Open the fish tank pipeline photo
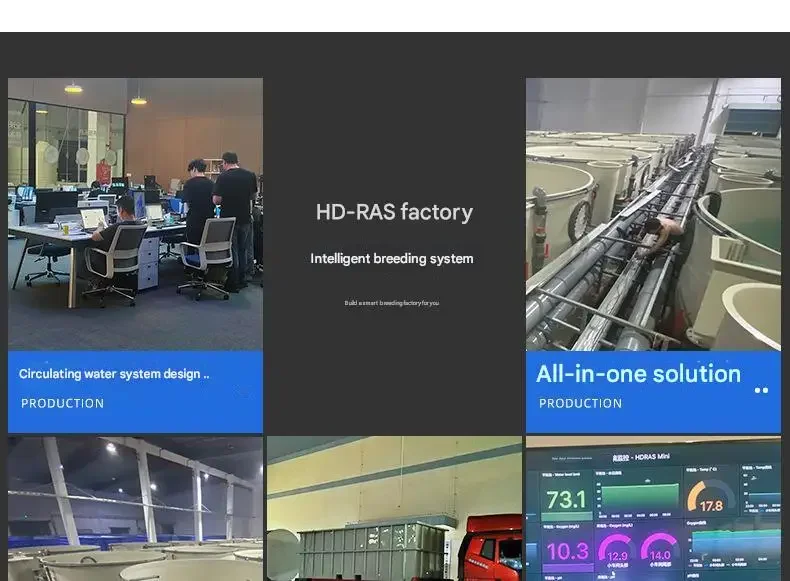The height and width of the screenshot is (581, 790). pos(653,214)
